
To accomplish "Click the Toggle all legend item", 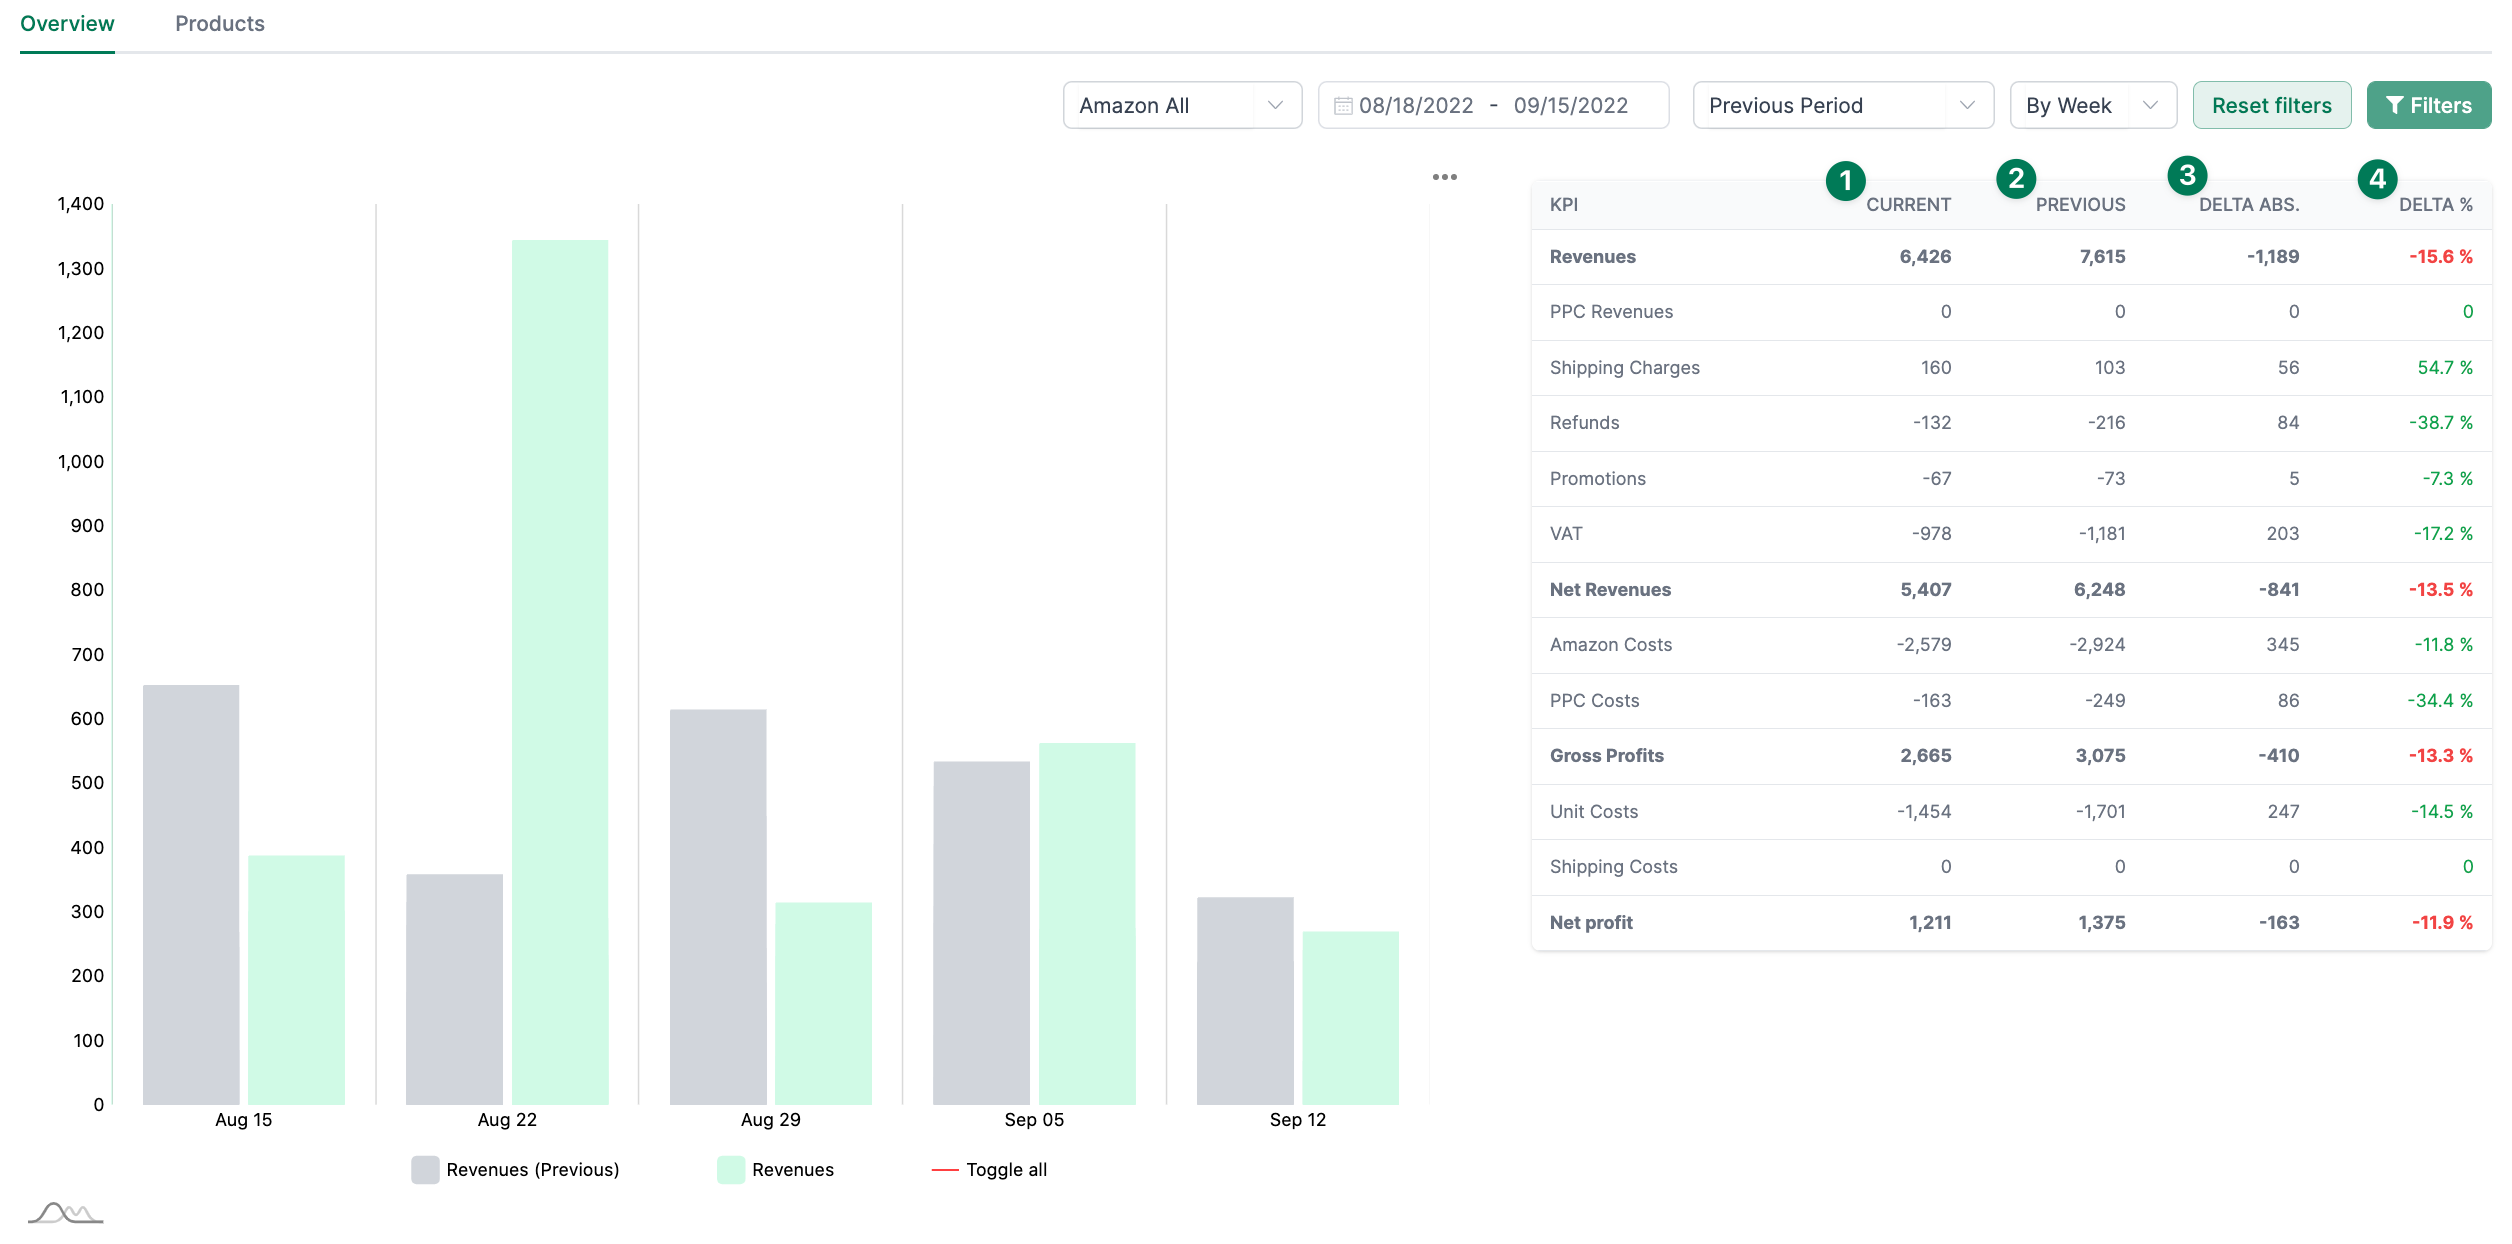I will (989, 1170).
